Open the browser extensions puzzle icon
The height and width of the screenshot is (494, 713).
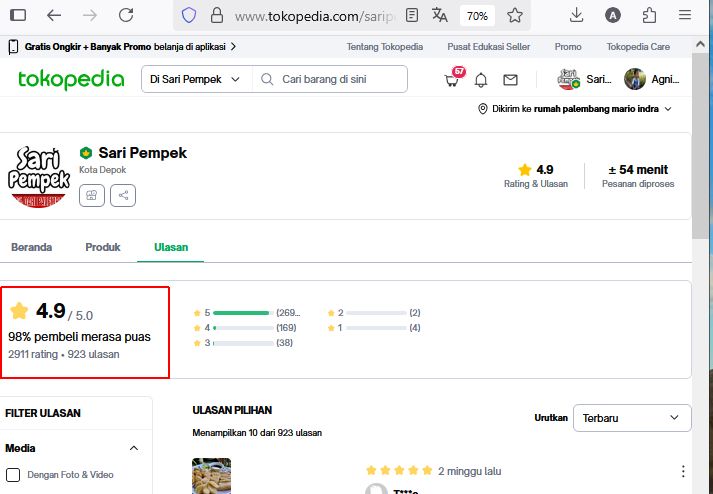(x=649, y=15)
